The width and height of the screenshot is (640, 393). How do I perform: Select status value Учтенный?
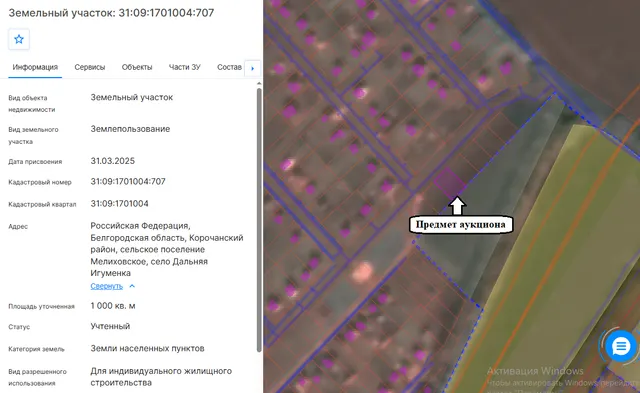tap(110, 326)
